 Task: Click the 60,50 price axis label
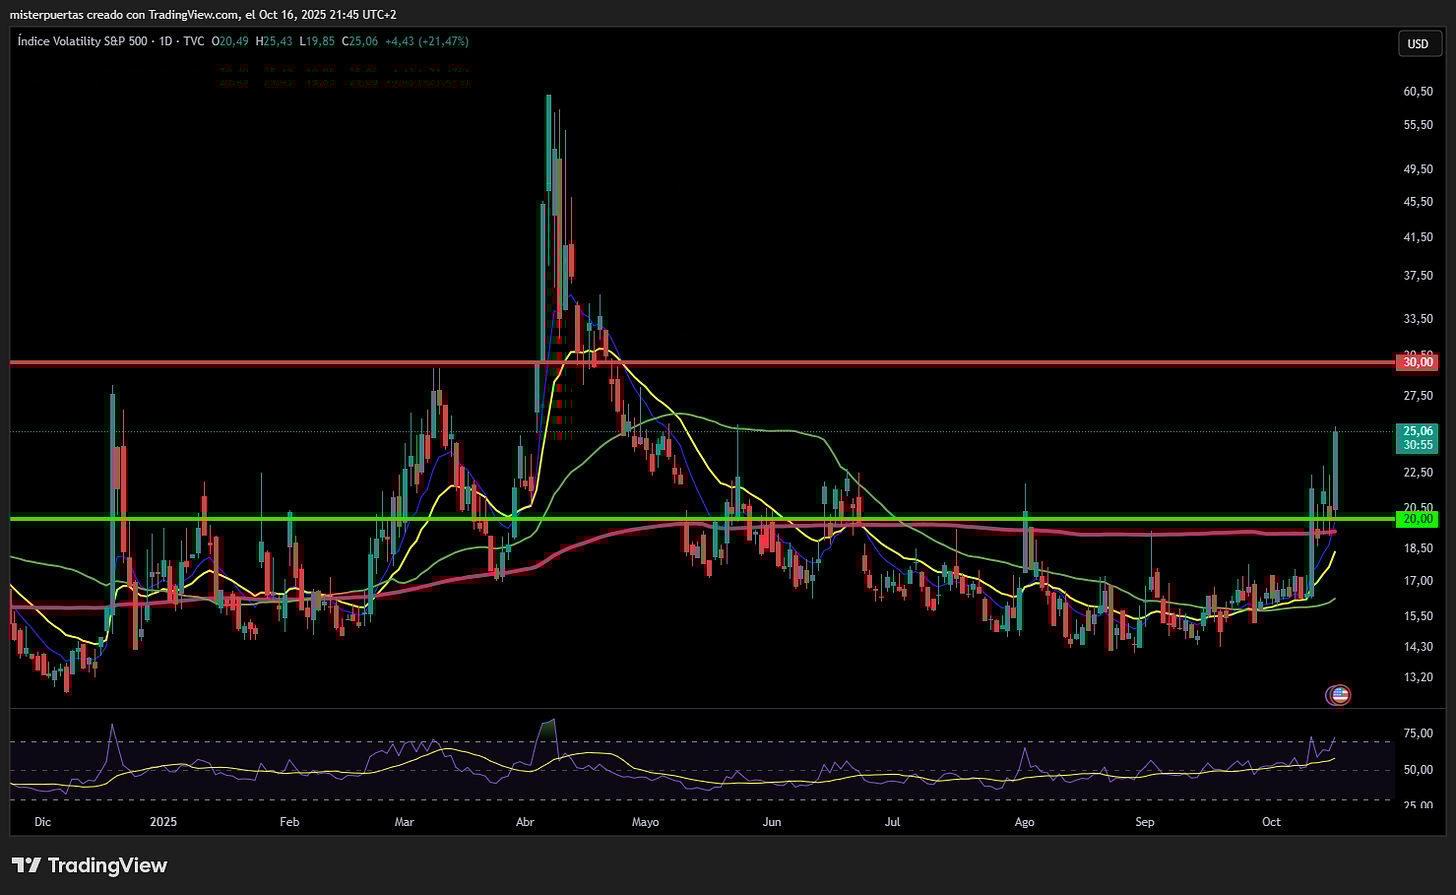click(1418, 91)
